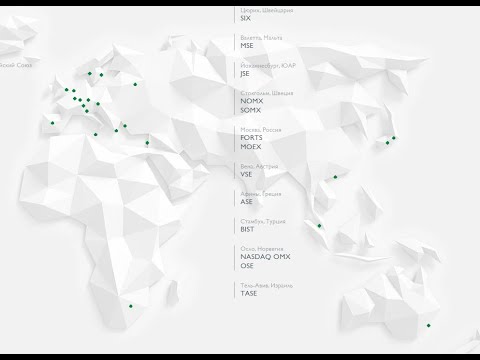Click the easternmost green dot in Japan
This screenshot has height=360, width=480.
[x=394, y=138]
